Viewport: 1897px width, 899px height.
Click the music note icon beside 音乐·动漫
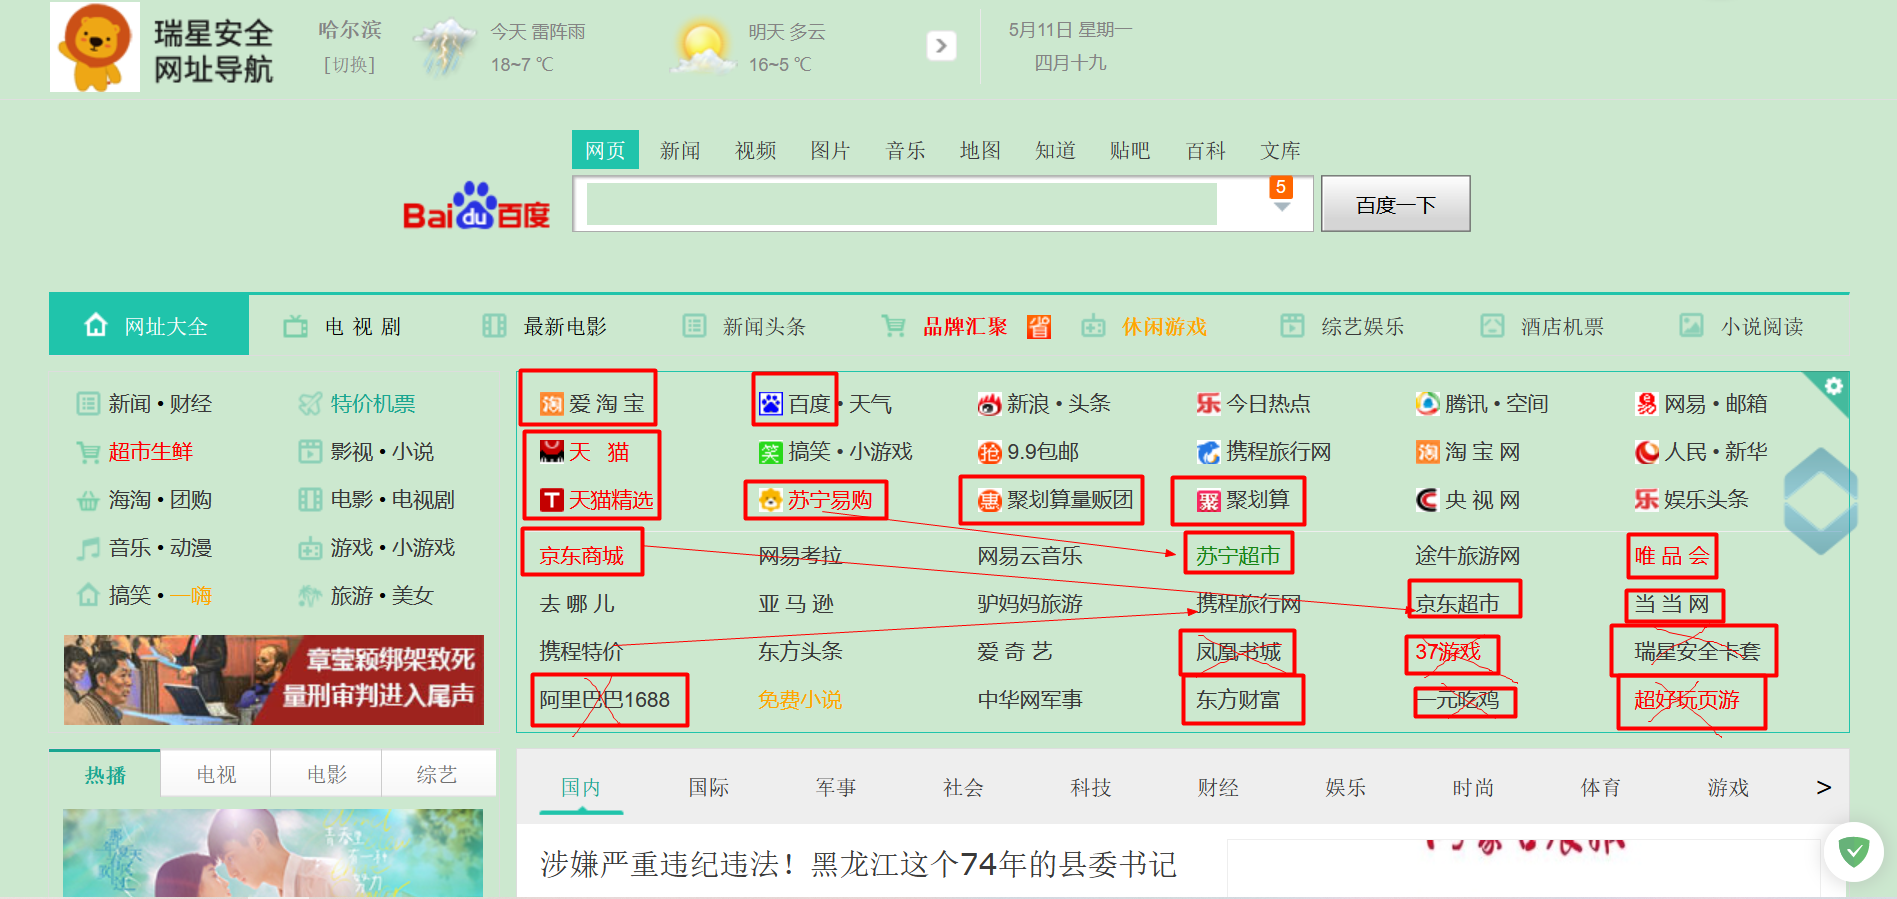click(x=88, y=548)
